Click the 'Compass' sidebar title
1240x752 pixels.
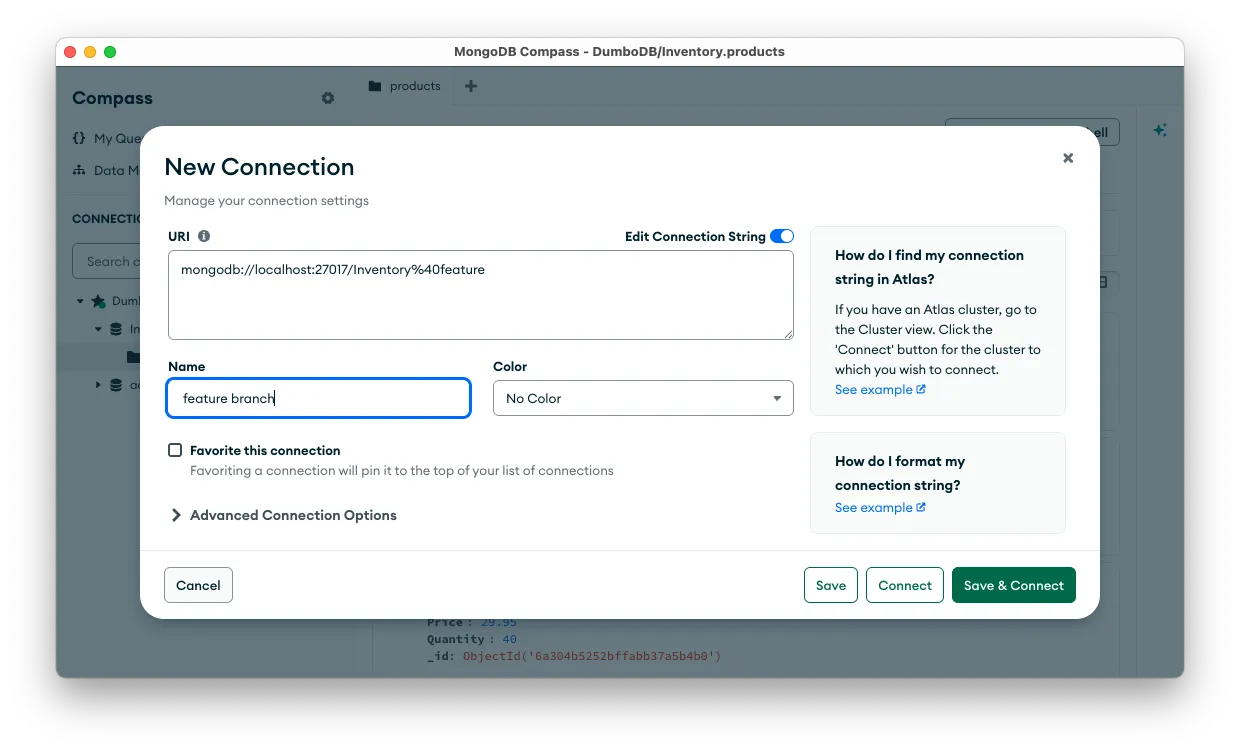tap(112, 98)
